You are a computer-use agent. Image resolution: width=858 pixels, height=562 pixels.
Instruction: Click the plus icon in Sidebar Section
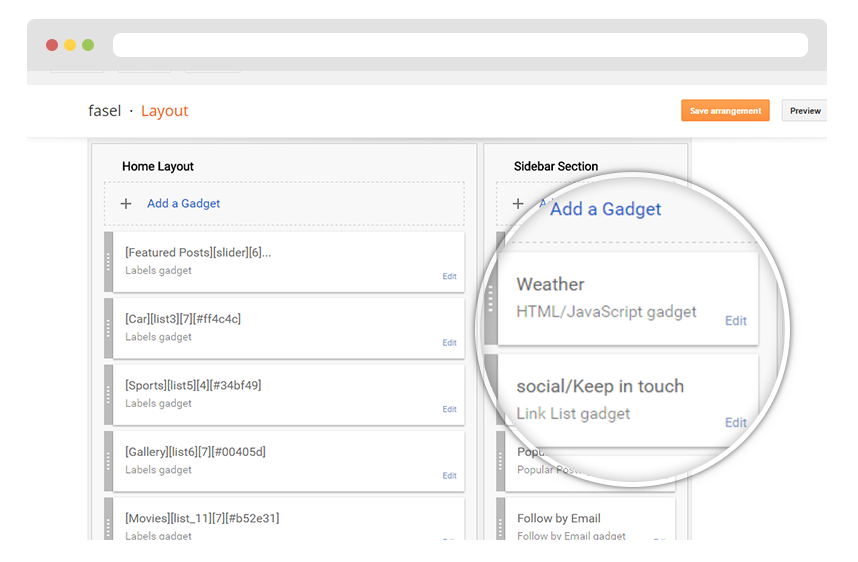(518, 204)
